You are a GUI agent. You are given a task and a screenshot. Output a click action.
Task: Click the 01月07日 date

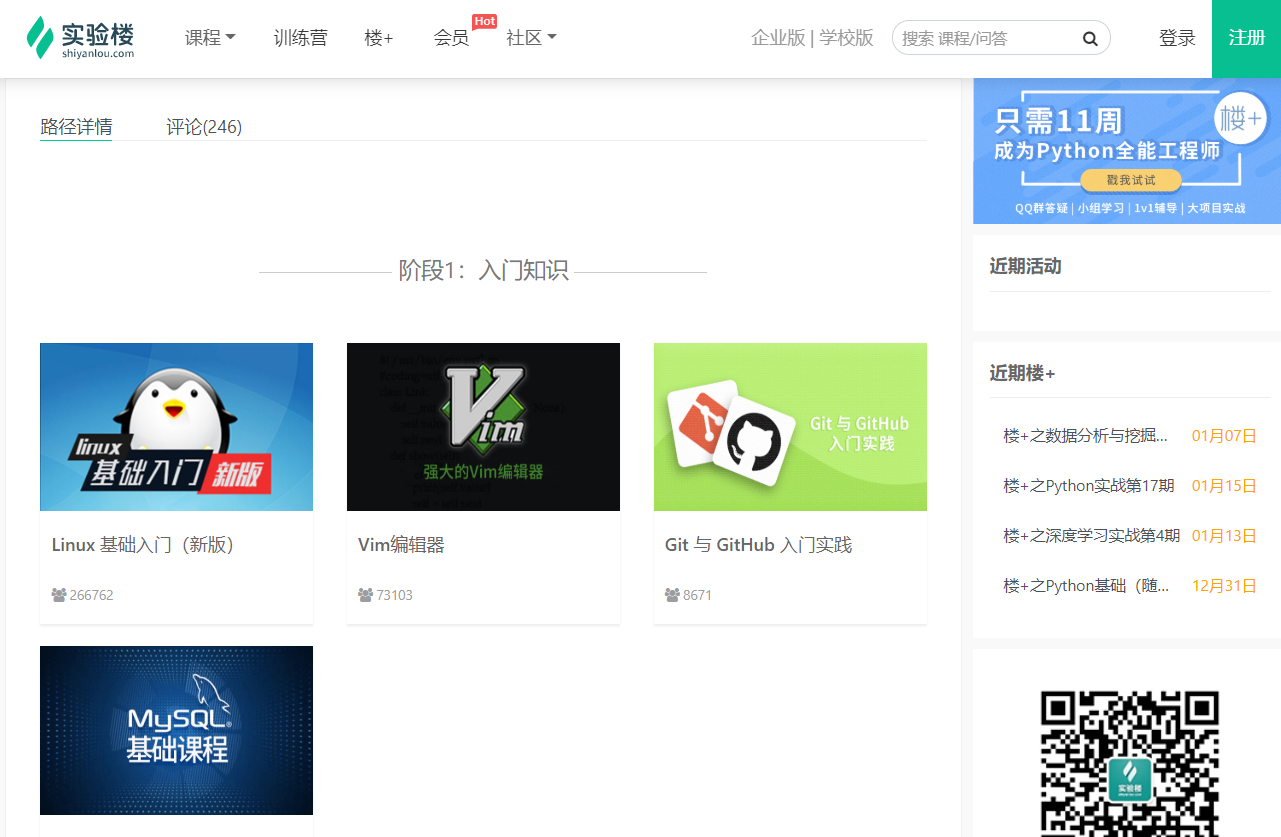click(x=1224, y=436)
